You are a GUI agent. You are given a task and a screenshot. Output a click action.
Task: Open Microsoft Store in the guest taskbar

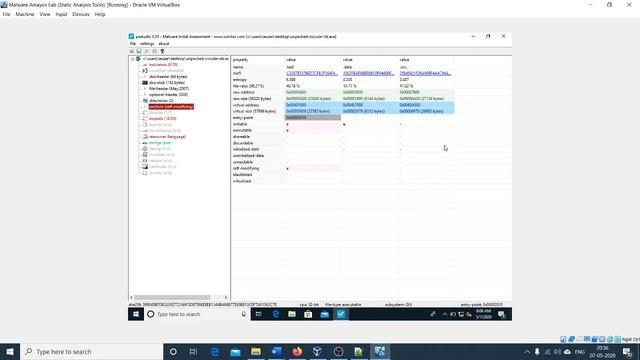308,314
